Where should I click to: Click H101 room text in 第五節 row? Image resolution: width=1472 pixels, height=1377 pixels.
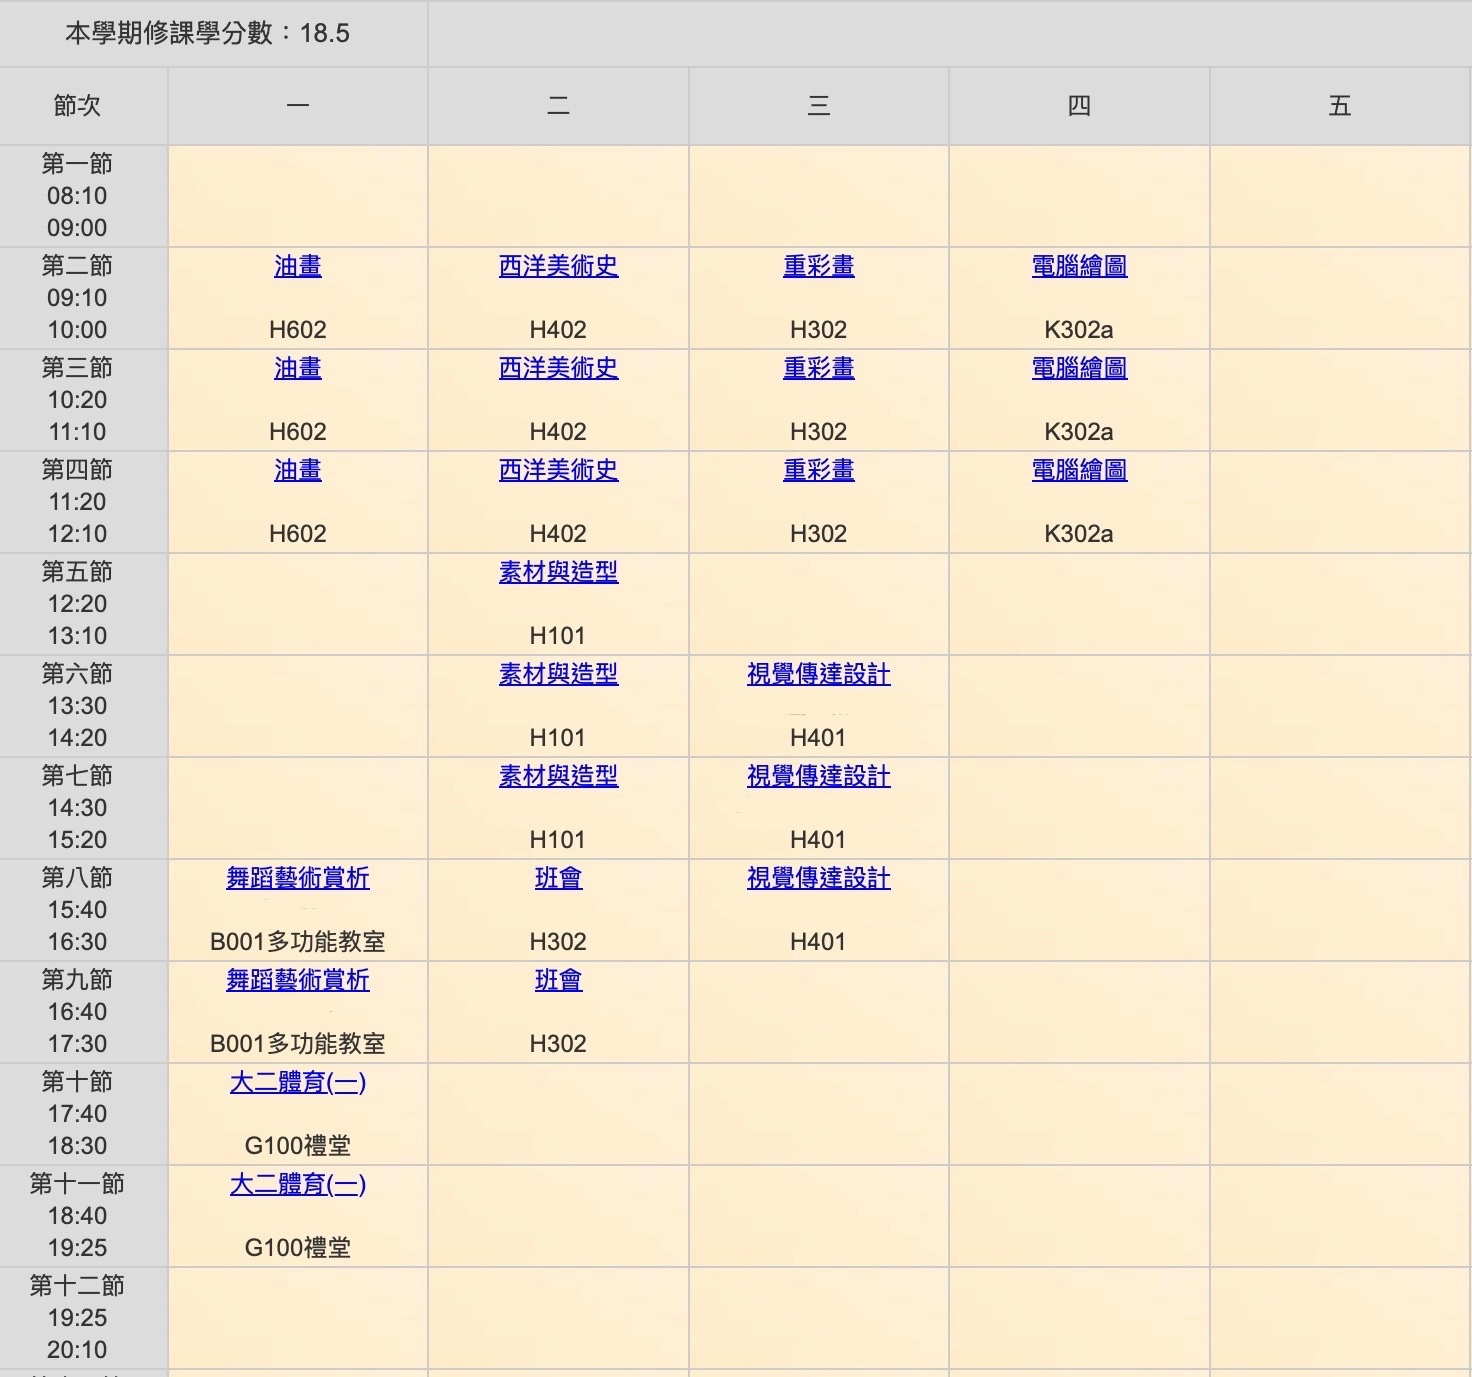[x=557, y=636]
